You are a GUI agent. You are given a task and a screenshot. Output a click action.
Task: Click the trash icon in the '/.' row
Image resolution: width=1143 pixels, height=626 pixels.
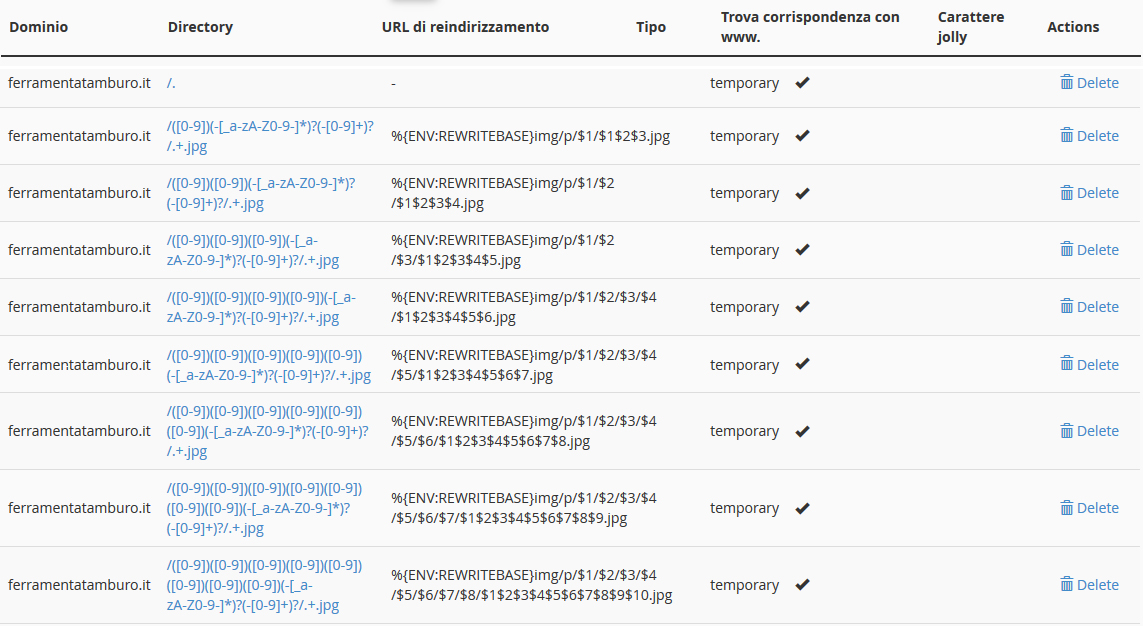pos(1066,82)
